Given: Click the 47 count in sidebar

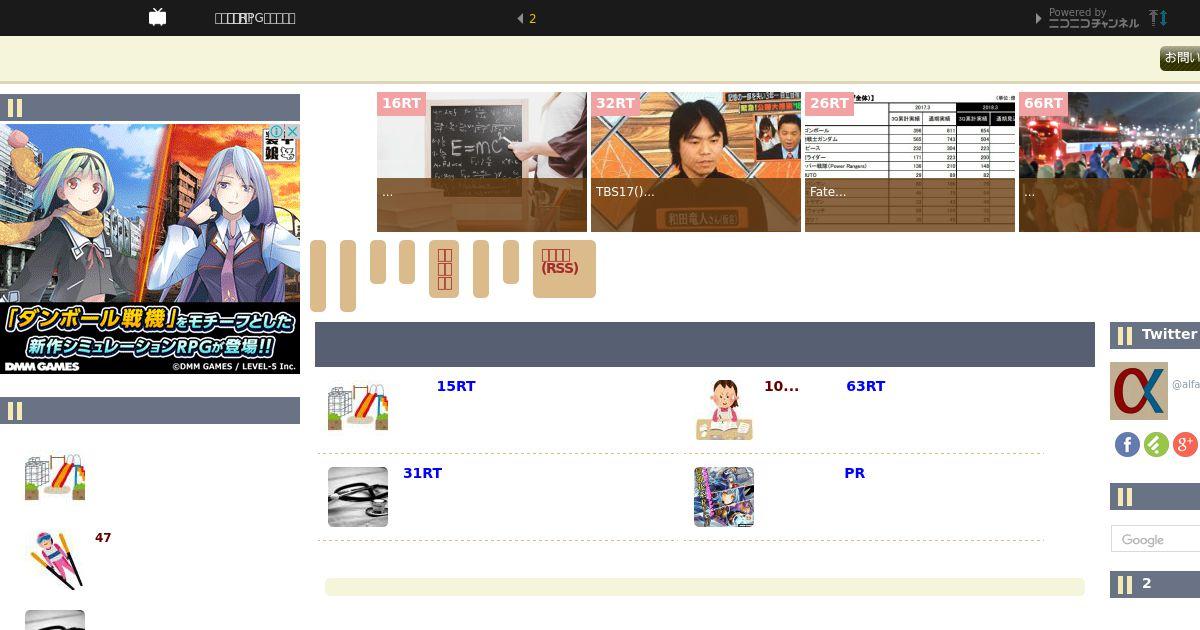Looking at the screenshot, I should [103, 538].
